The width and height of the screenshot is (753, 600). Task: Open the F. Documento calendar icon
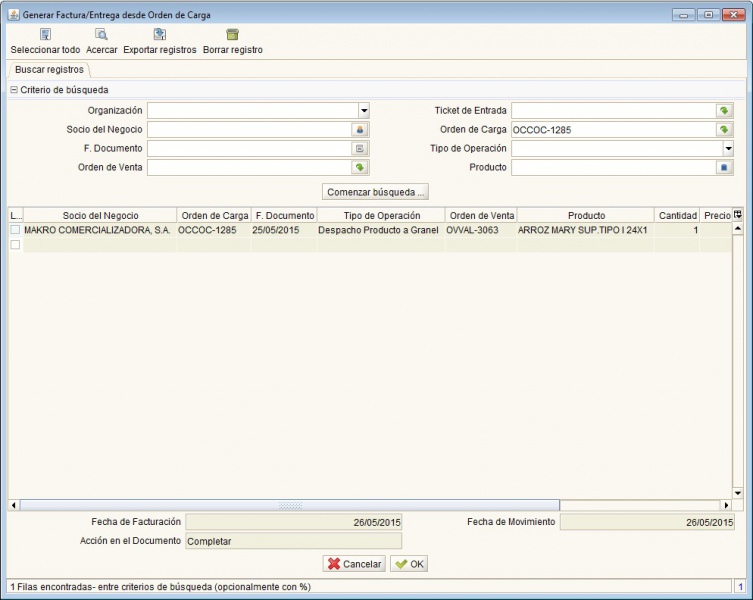pyautogui.click(x=360, y=149)
